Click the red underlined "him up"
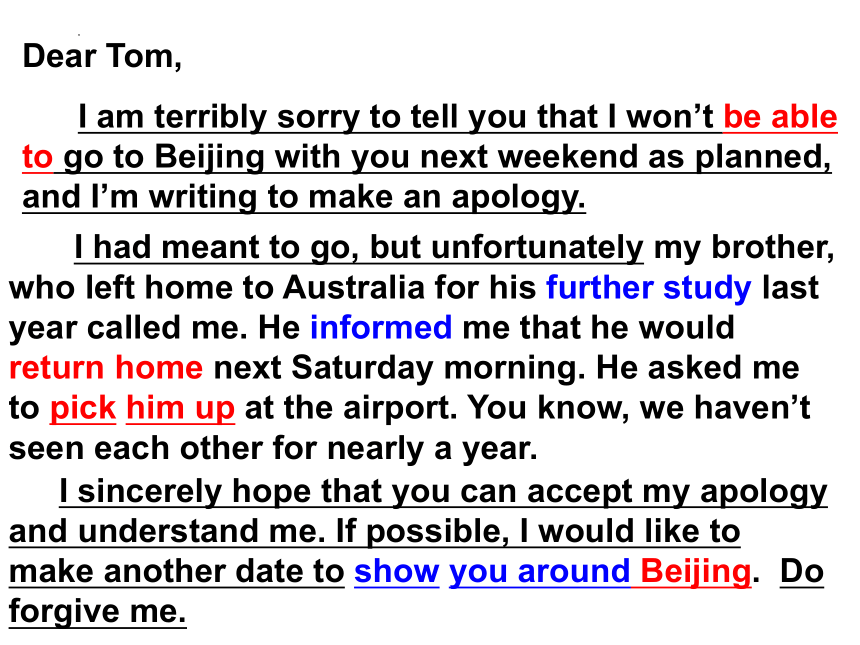The height and width of the screenshot is (645, 860). pos(180,409)
